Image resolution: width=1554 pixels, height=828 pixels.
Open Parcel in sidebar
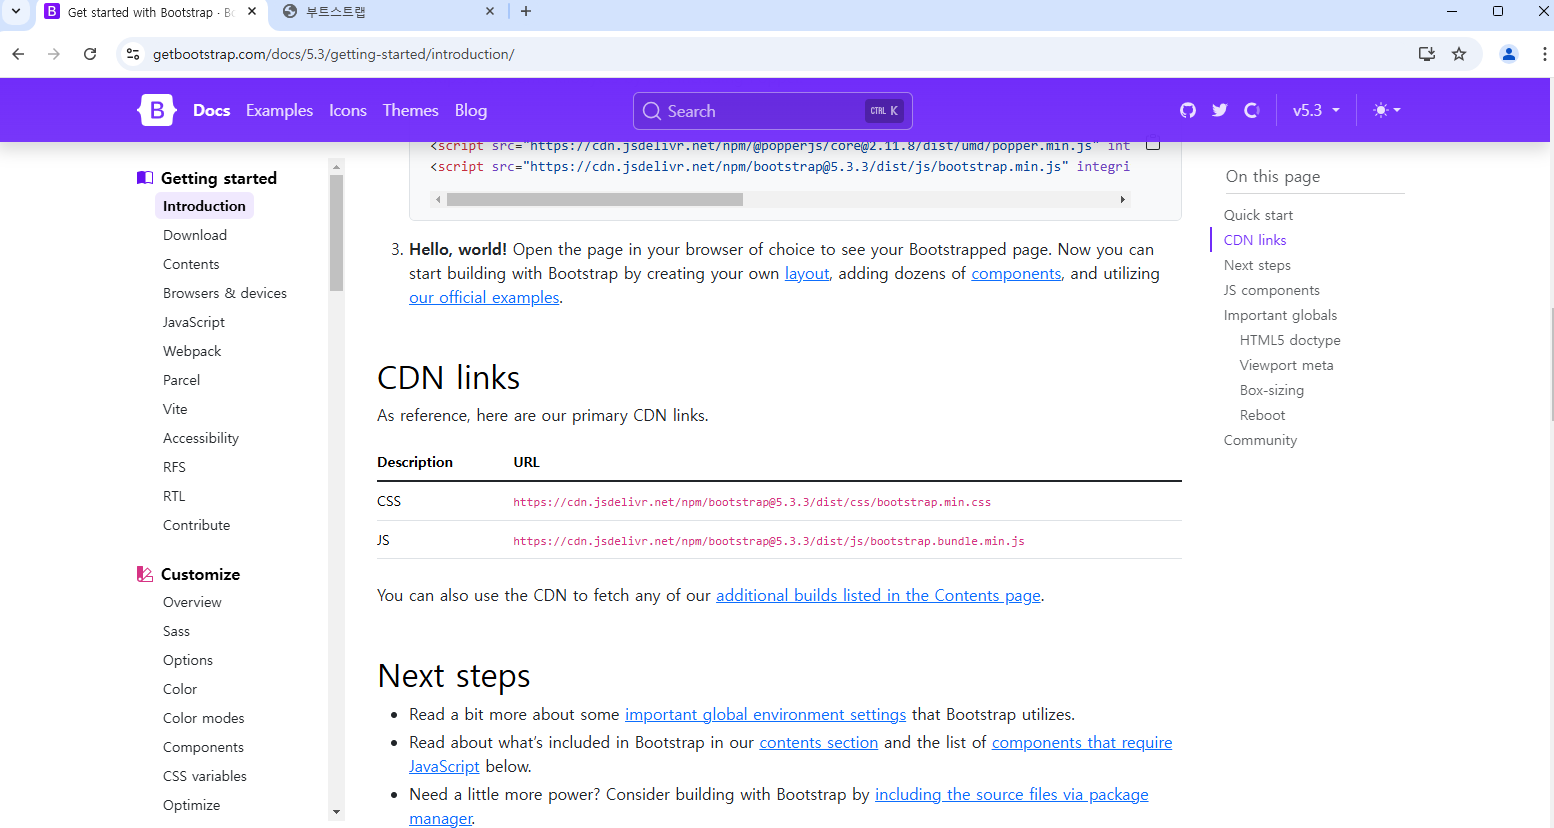tap(181, 380)
